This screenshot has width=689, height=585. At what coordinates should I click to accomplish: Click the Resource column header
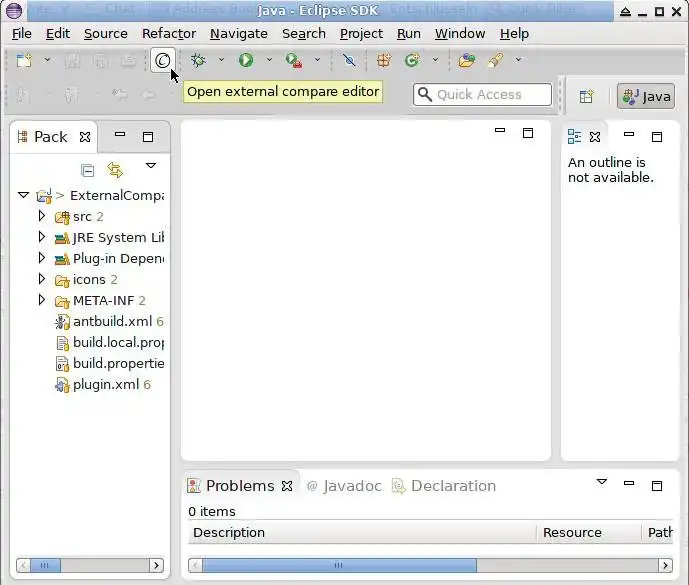tap(589, 533)
